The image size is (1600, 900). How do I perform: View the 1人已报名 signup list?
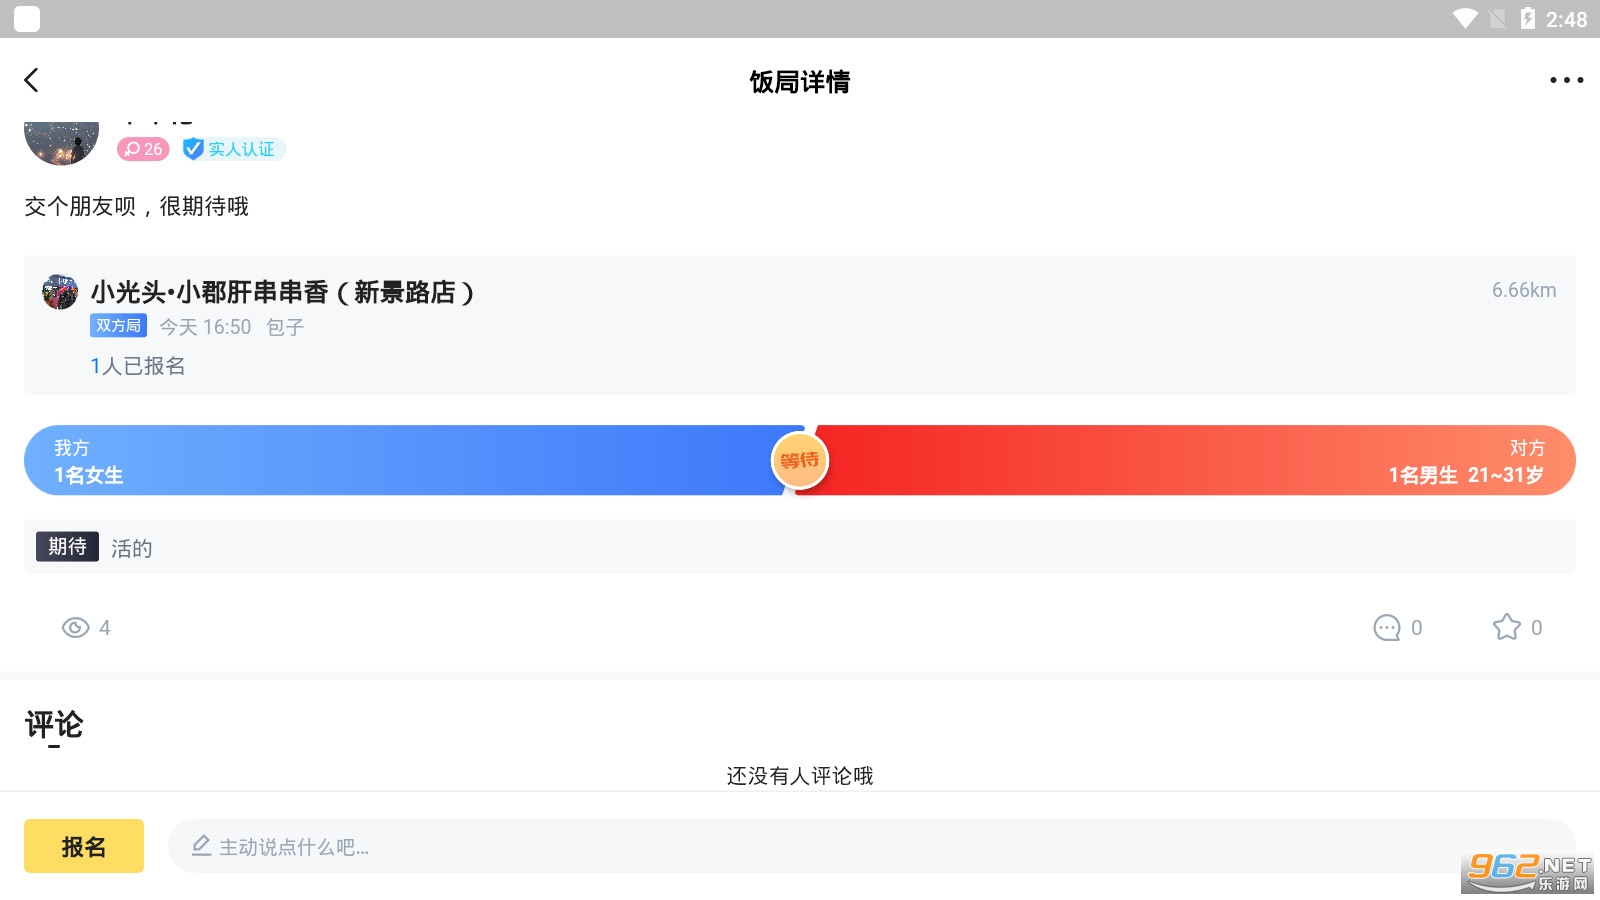point(138,366)
